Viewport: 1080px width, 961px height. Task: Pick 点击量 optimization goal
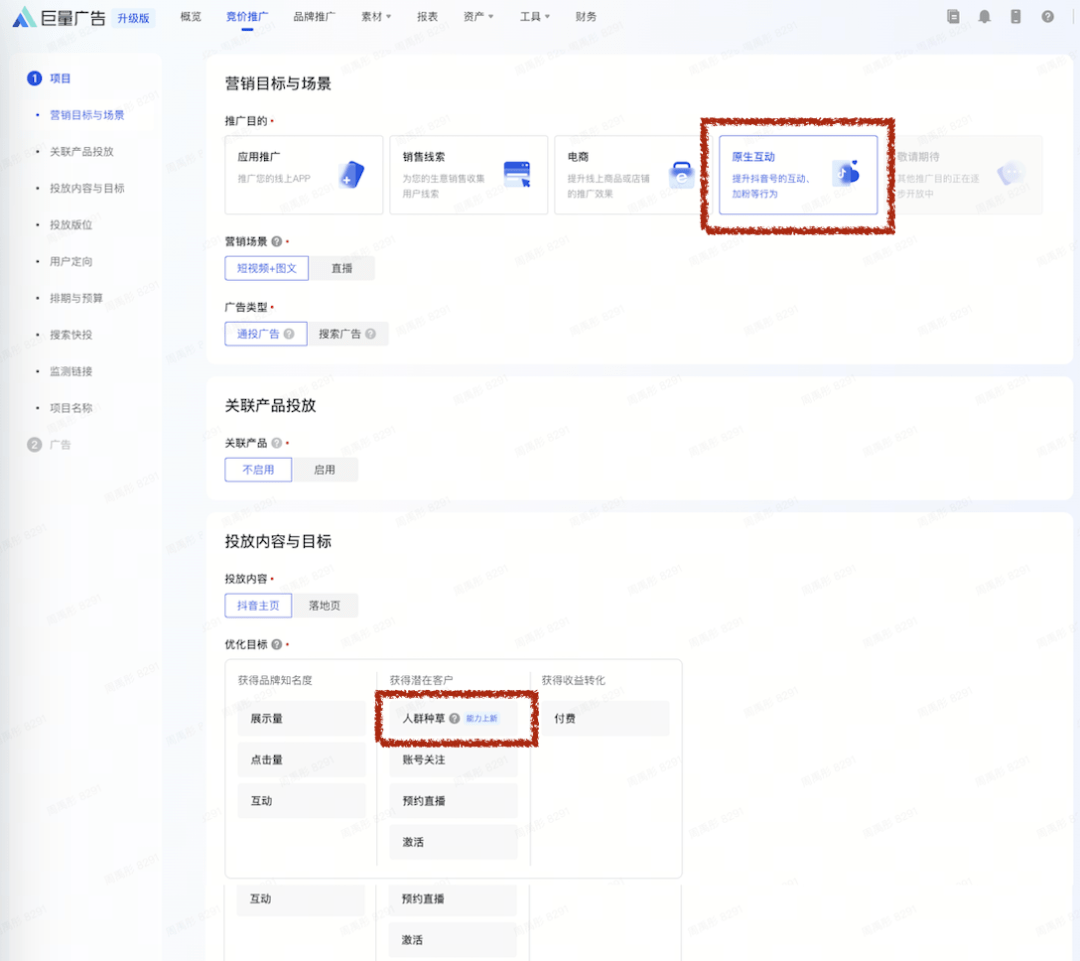[x=302, y=760]
